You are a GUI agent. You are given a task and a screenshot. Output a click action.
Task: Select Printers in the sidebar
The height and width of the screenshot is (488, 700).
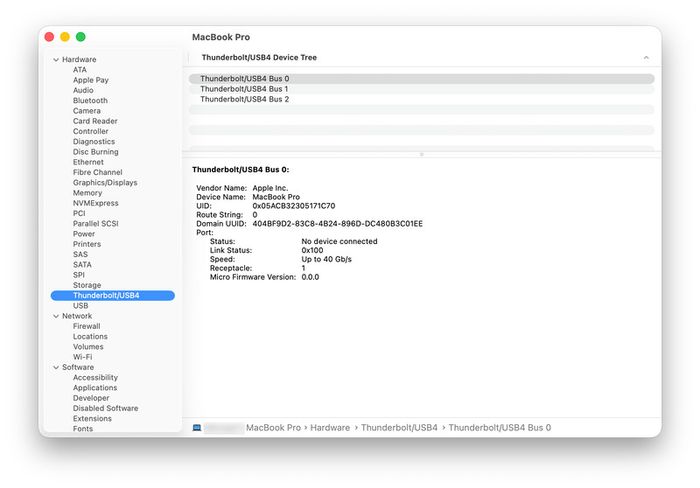[x=87, y=244]
